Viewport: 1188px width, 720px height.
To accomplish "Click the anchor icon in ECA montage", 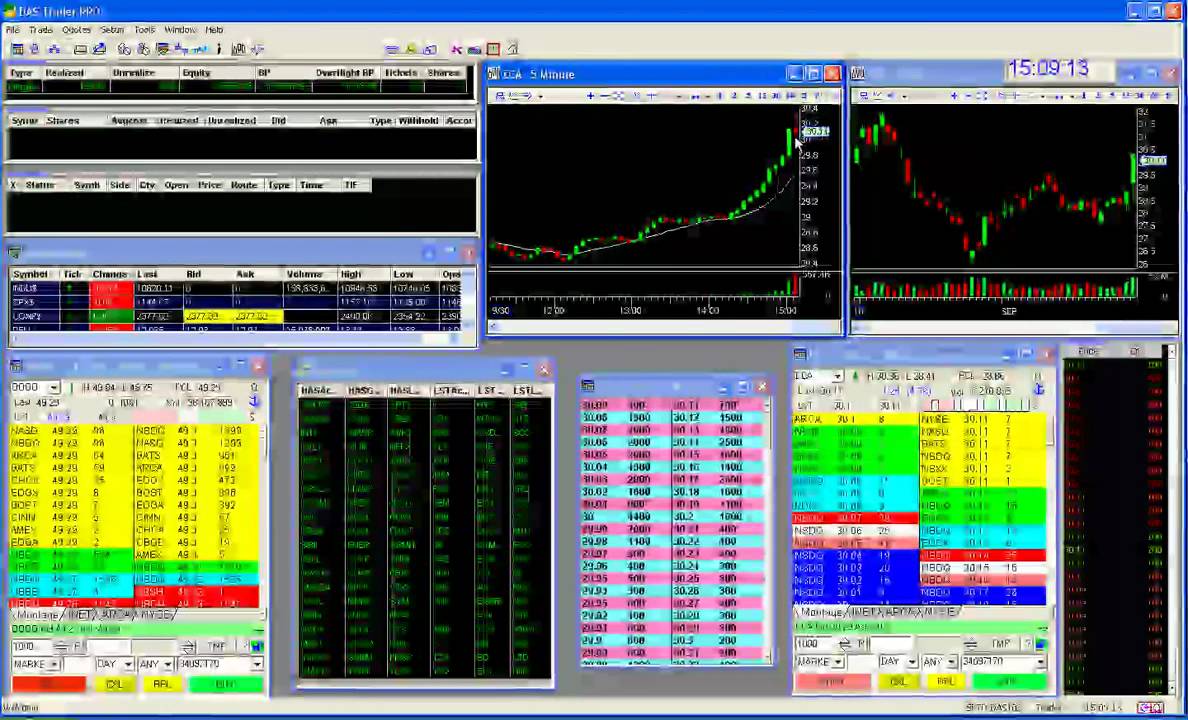I will [1039, 389].
